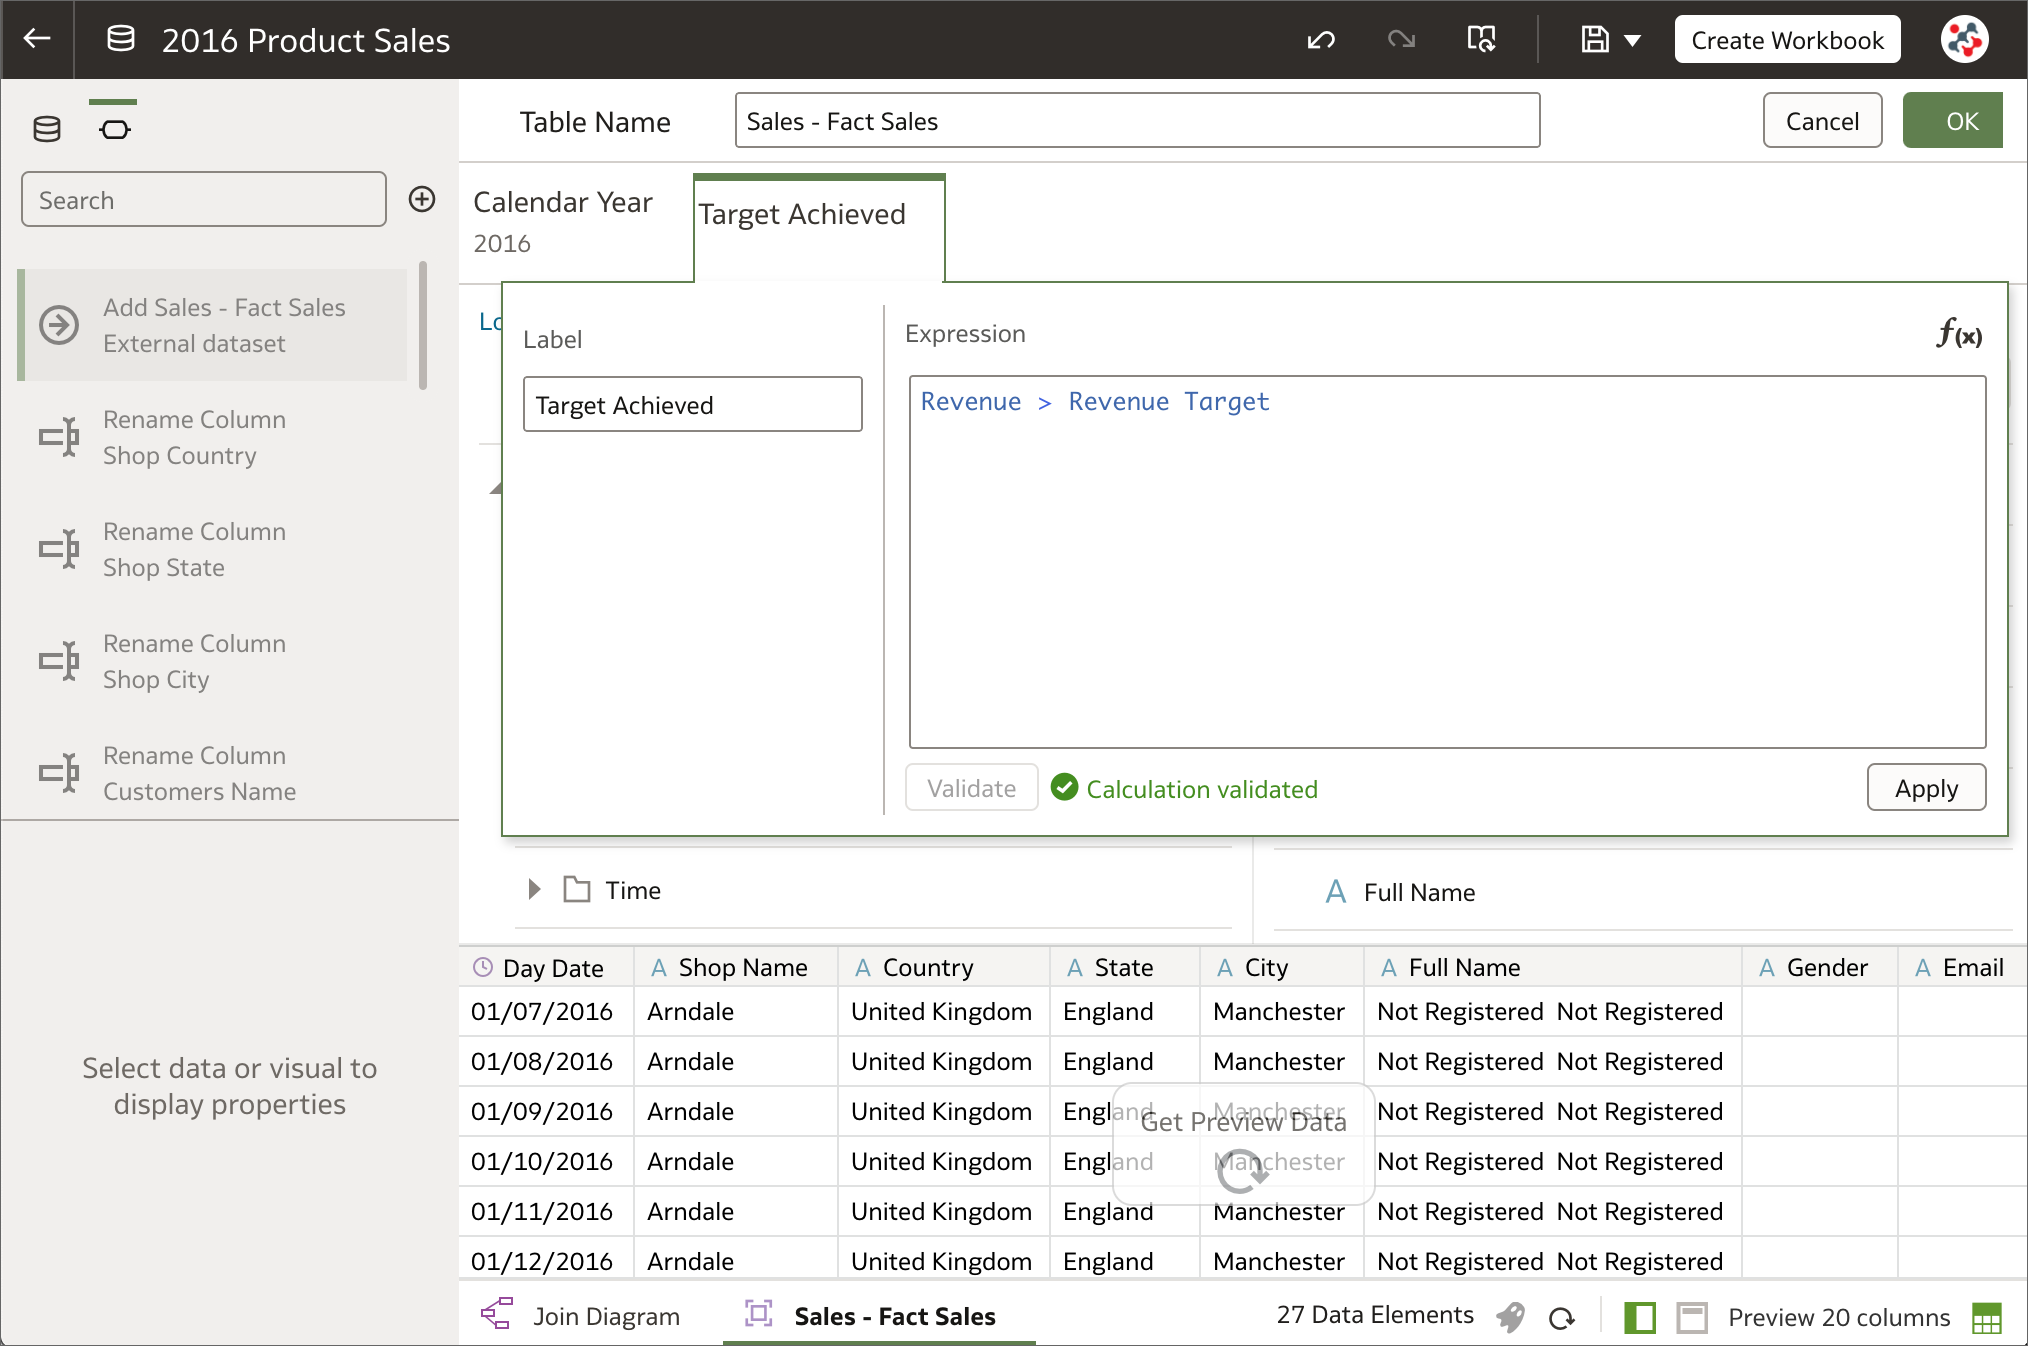Open the Data panel via database sidebar icon
This screenshot has height=1346, width=2028.
tap(46, 128)
